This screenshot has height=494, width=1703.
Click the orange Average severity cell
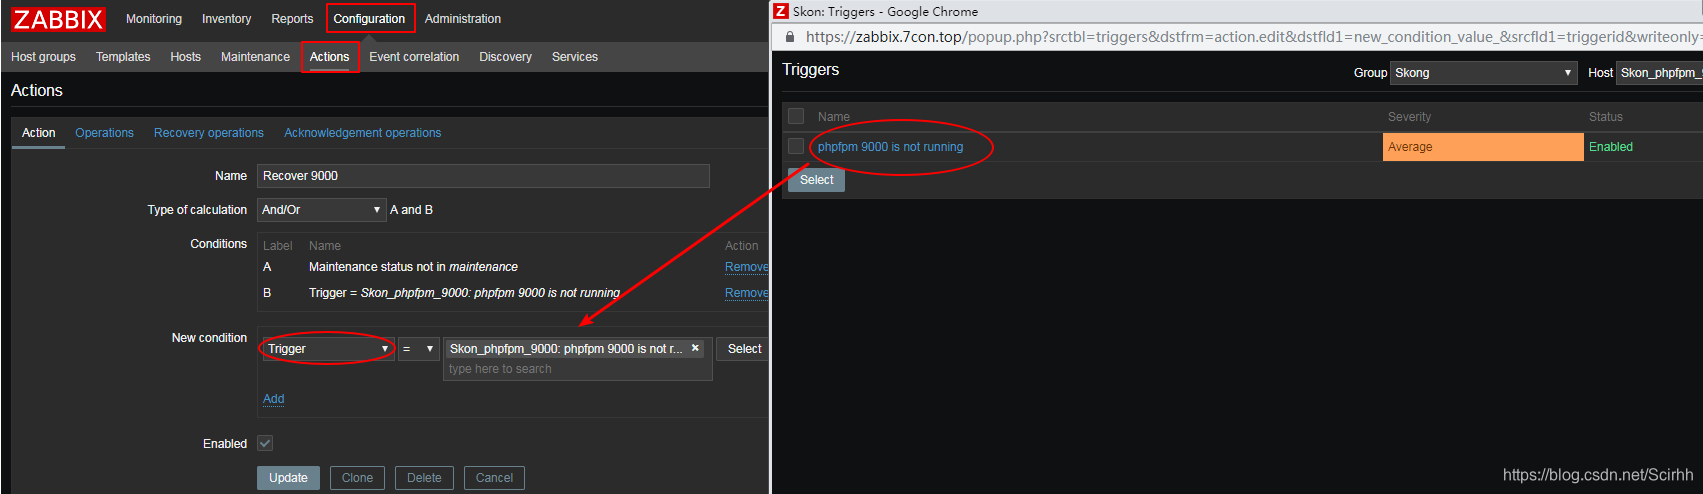[x=1483, y=147]
